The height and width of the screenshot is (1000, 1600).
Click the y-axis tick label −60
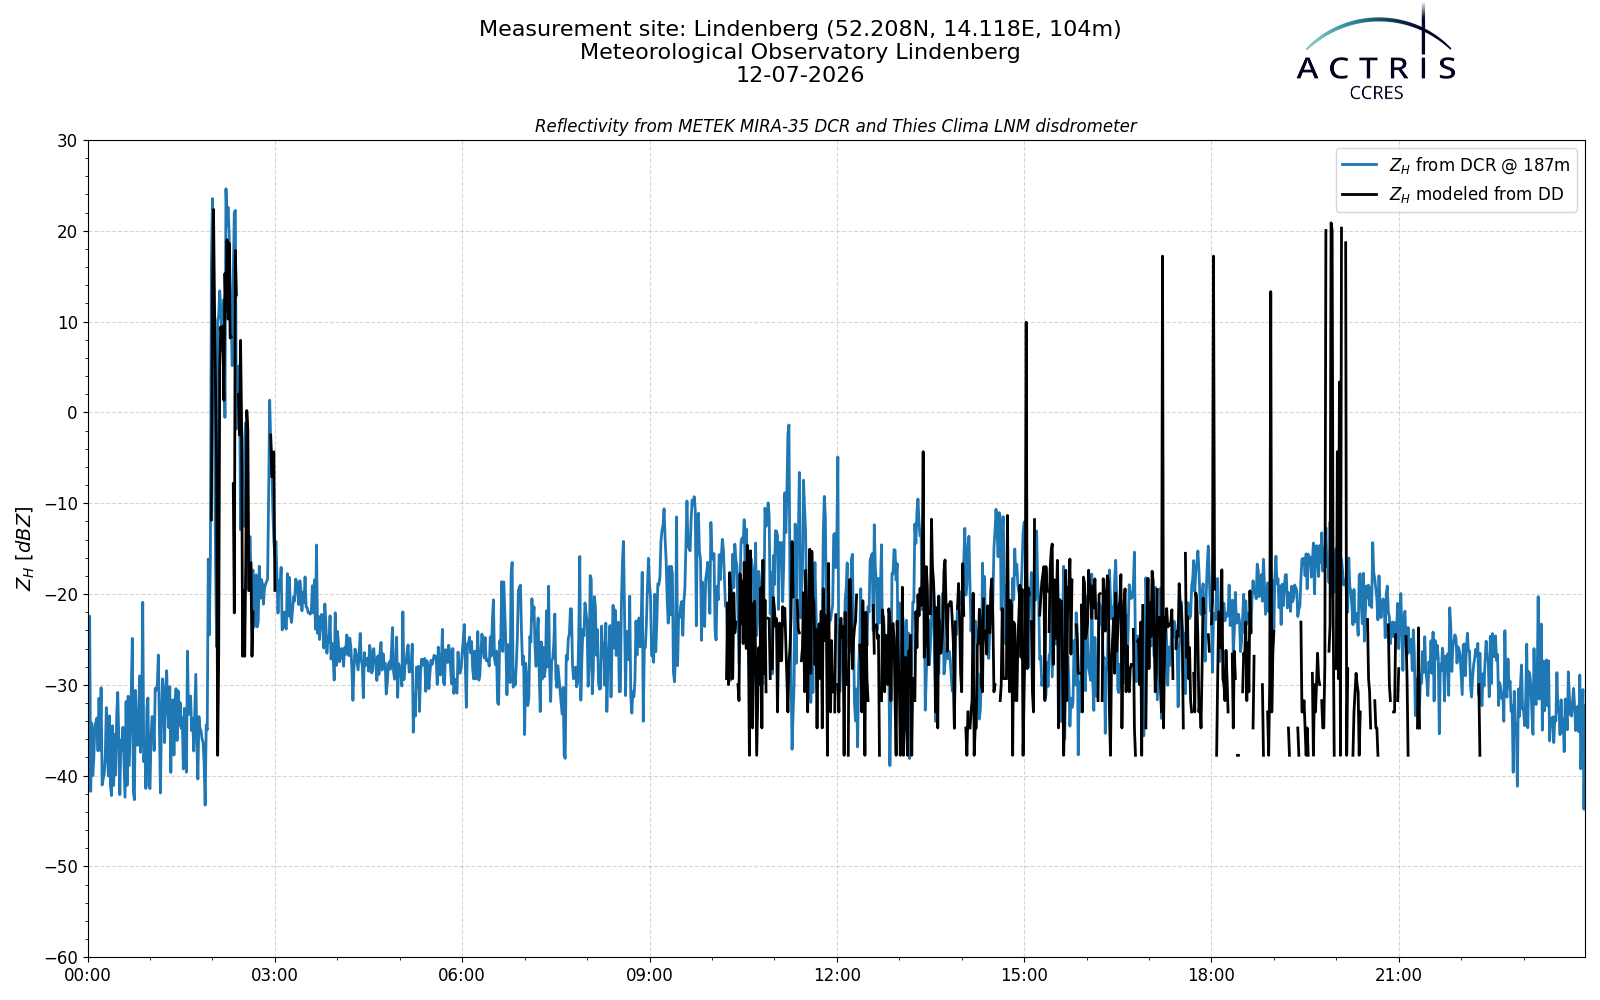[60, 957]
